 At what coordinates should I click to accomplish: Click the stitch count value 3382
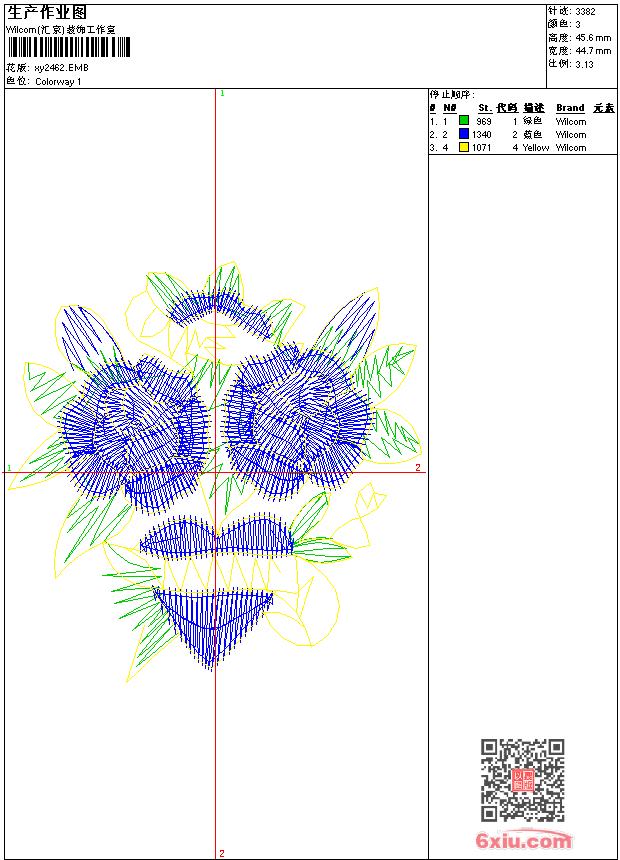[x=585, y=12]
